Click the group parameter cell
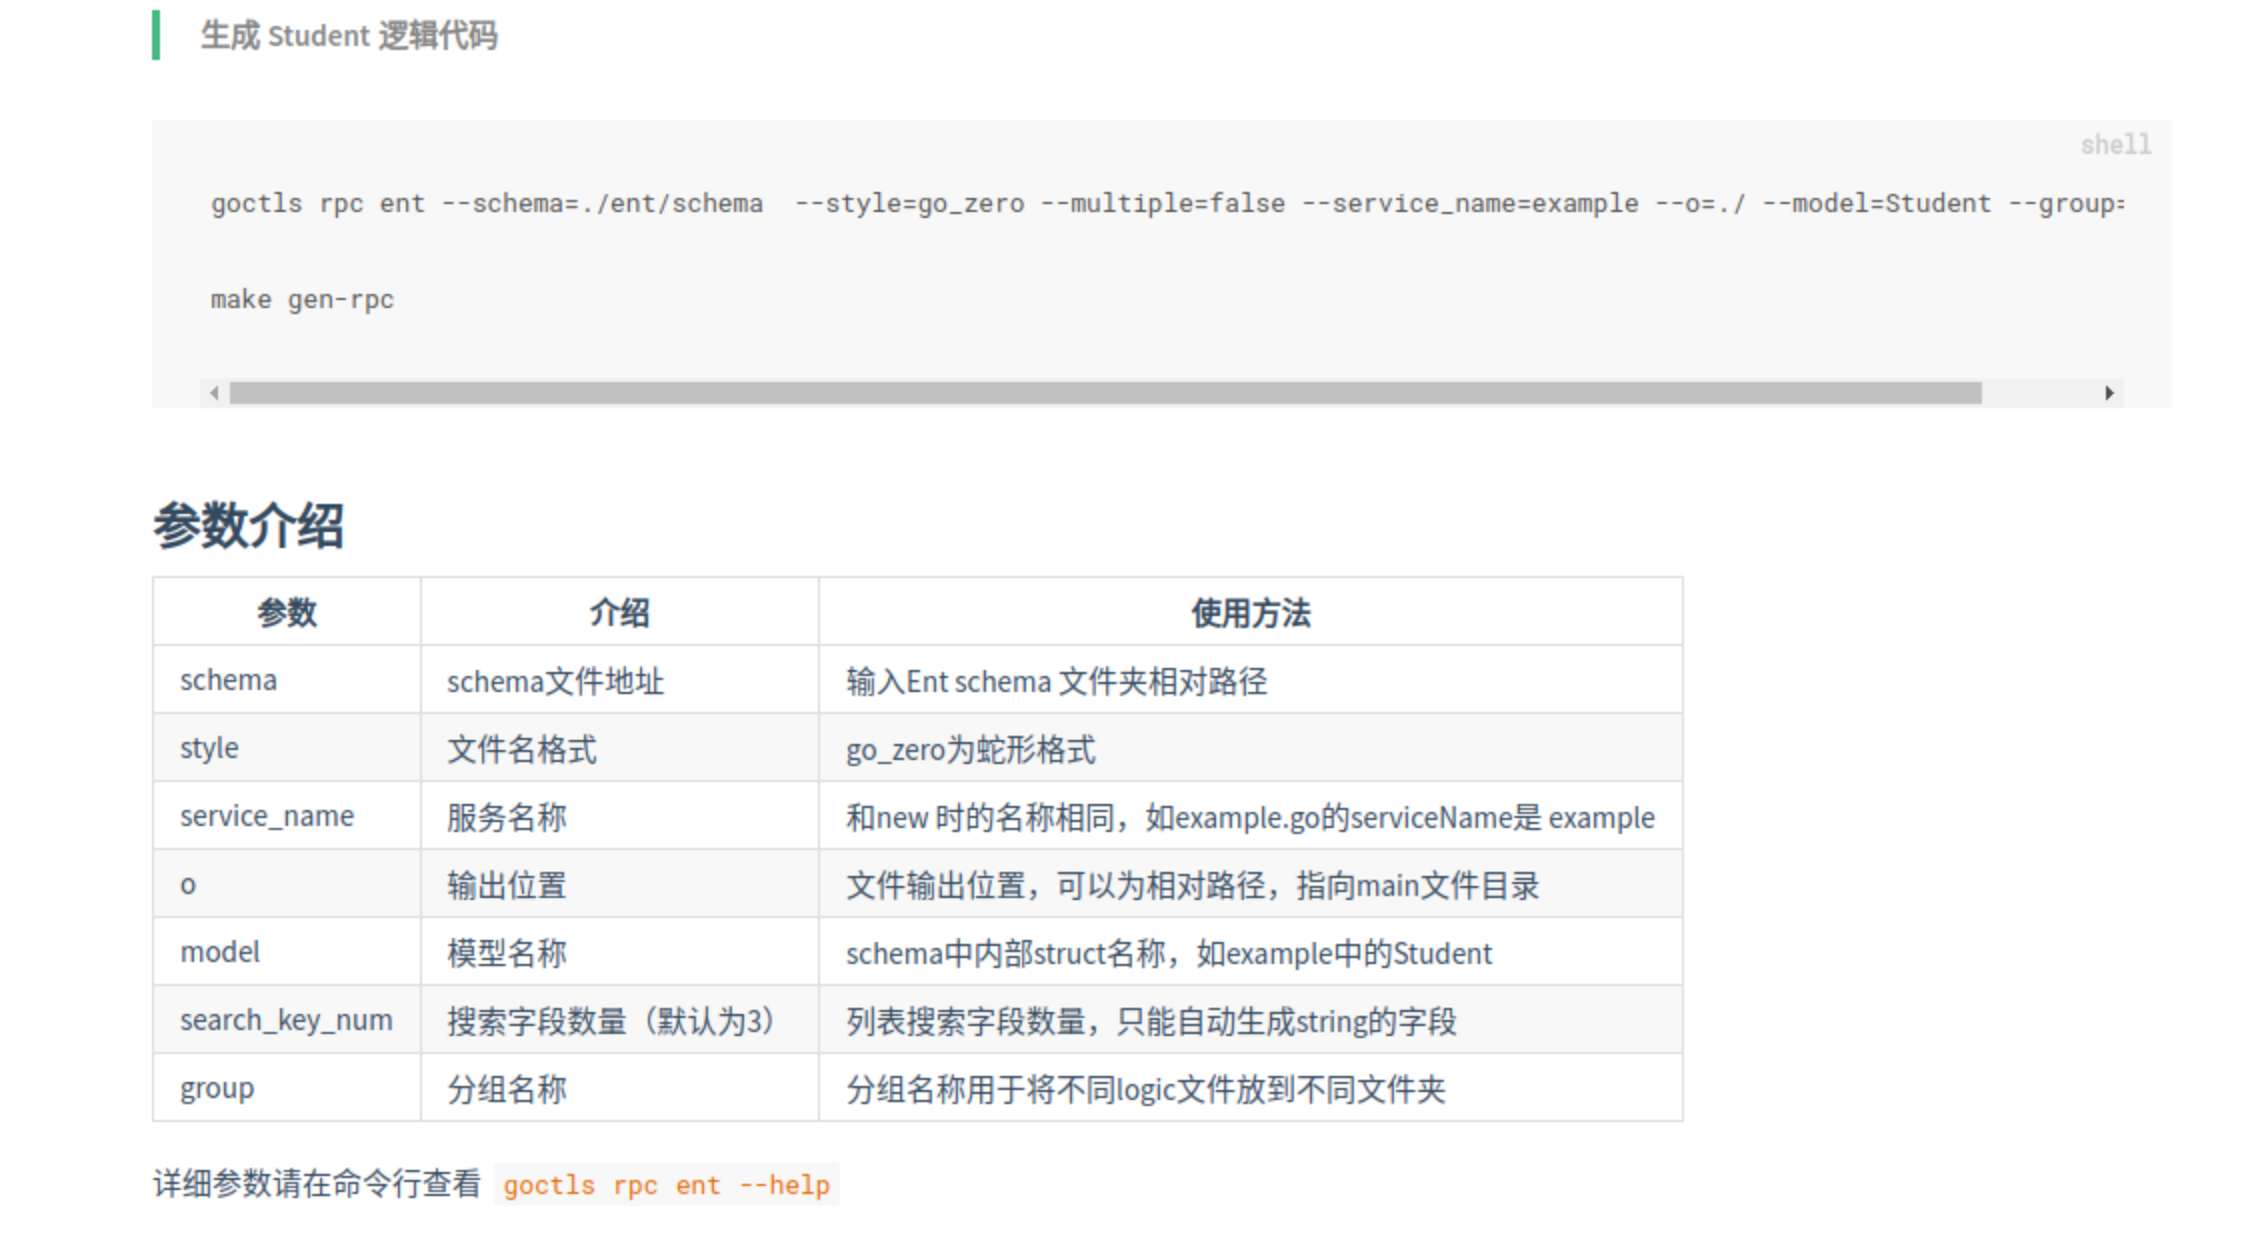Image resolution: width=2262 pixels, height=1240 pixels. (x=217, y=1088)
